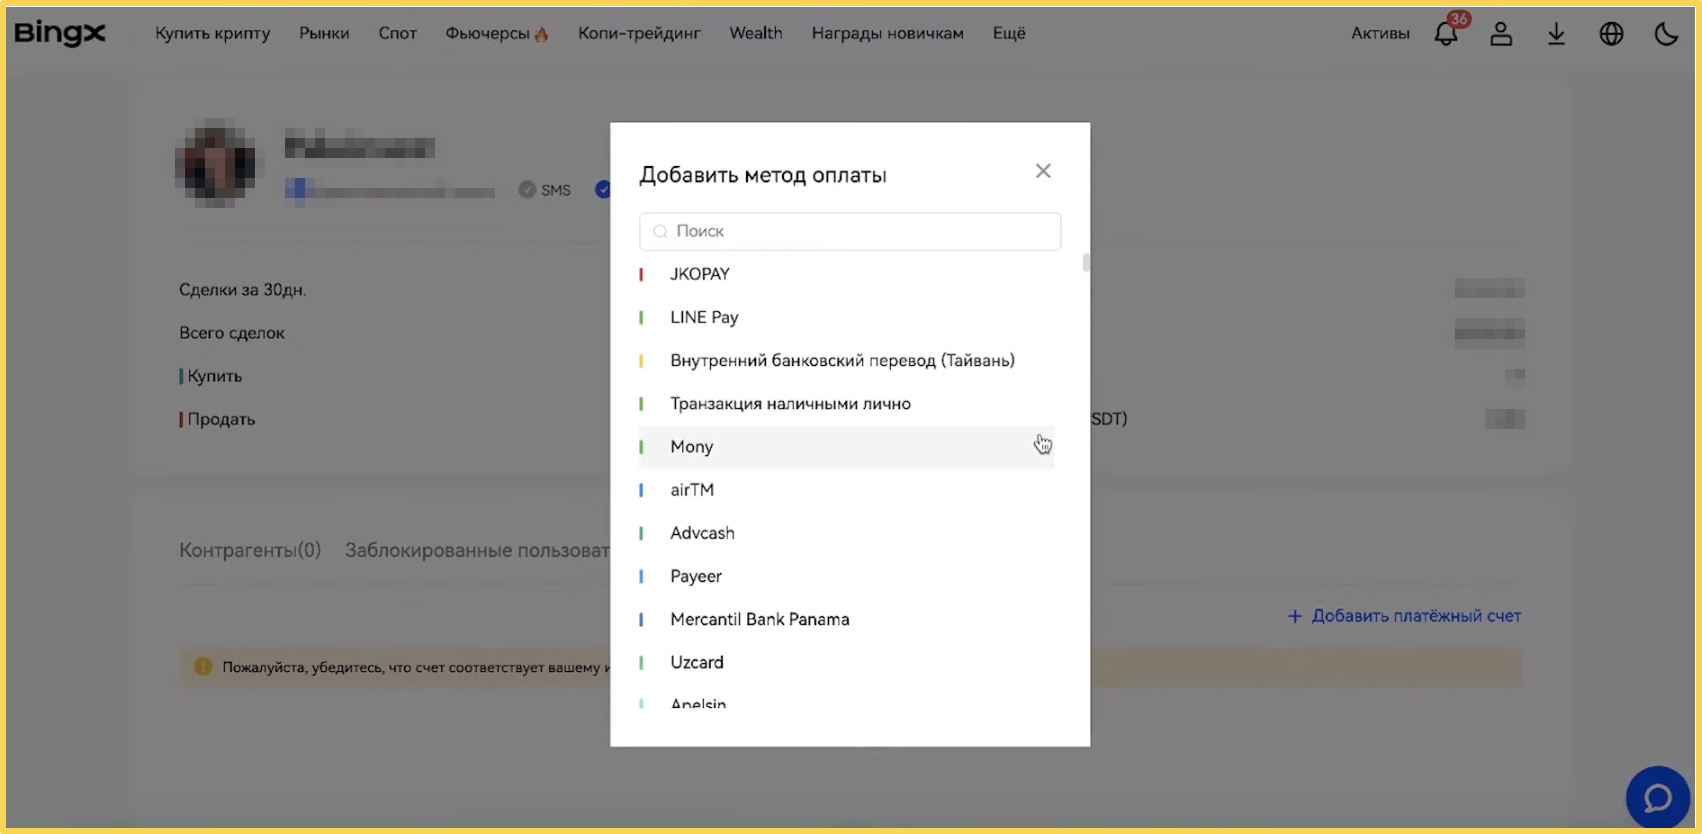Close the add payment method dialog
Screen dimensions: 1702x834
(x=1043, y=171)
